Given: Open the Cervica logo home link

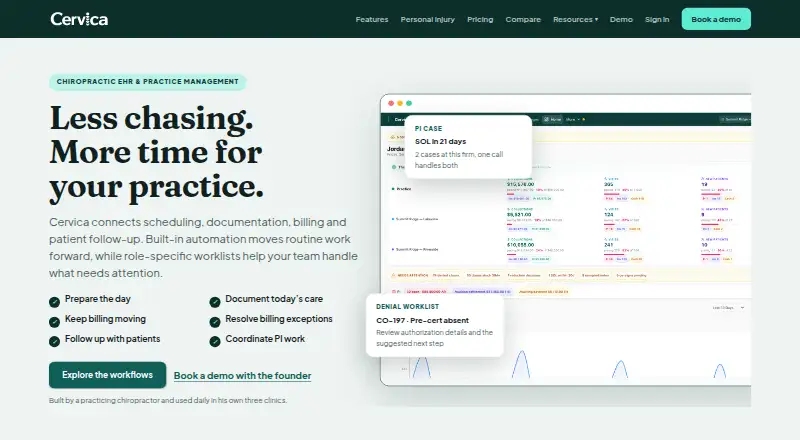Looking at the screenshot, I should pyautogui.click(x=79, y=19).
